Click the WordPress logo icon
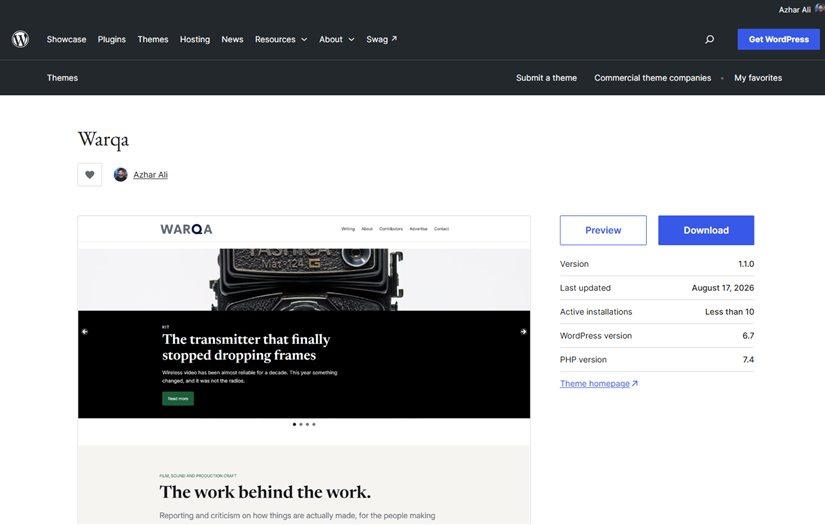The image size is (825, 525). click(x=21, y=39)
